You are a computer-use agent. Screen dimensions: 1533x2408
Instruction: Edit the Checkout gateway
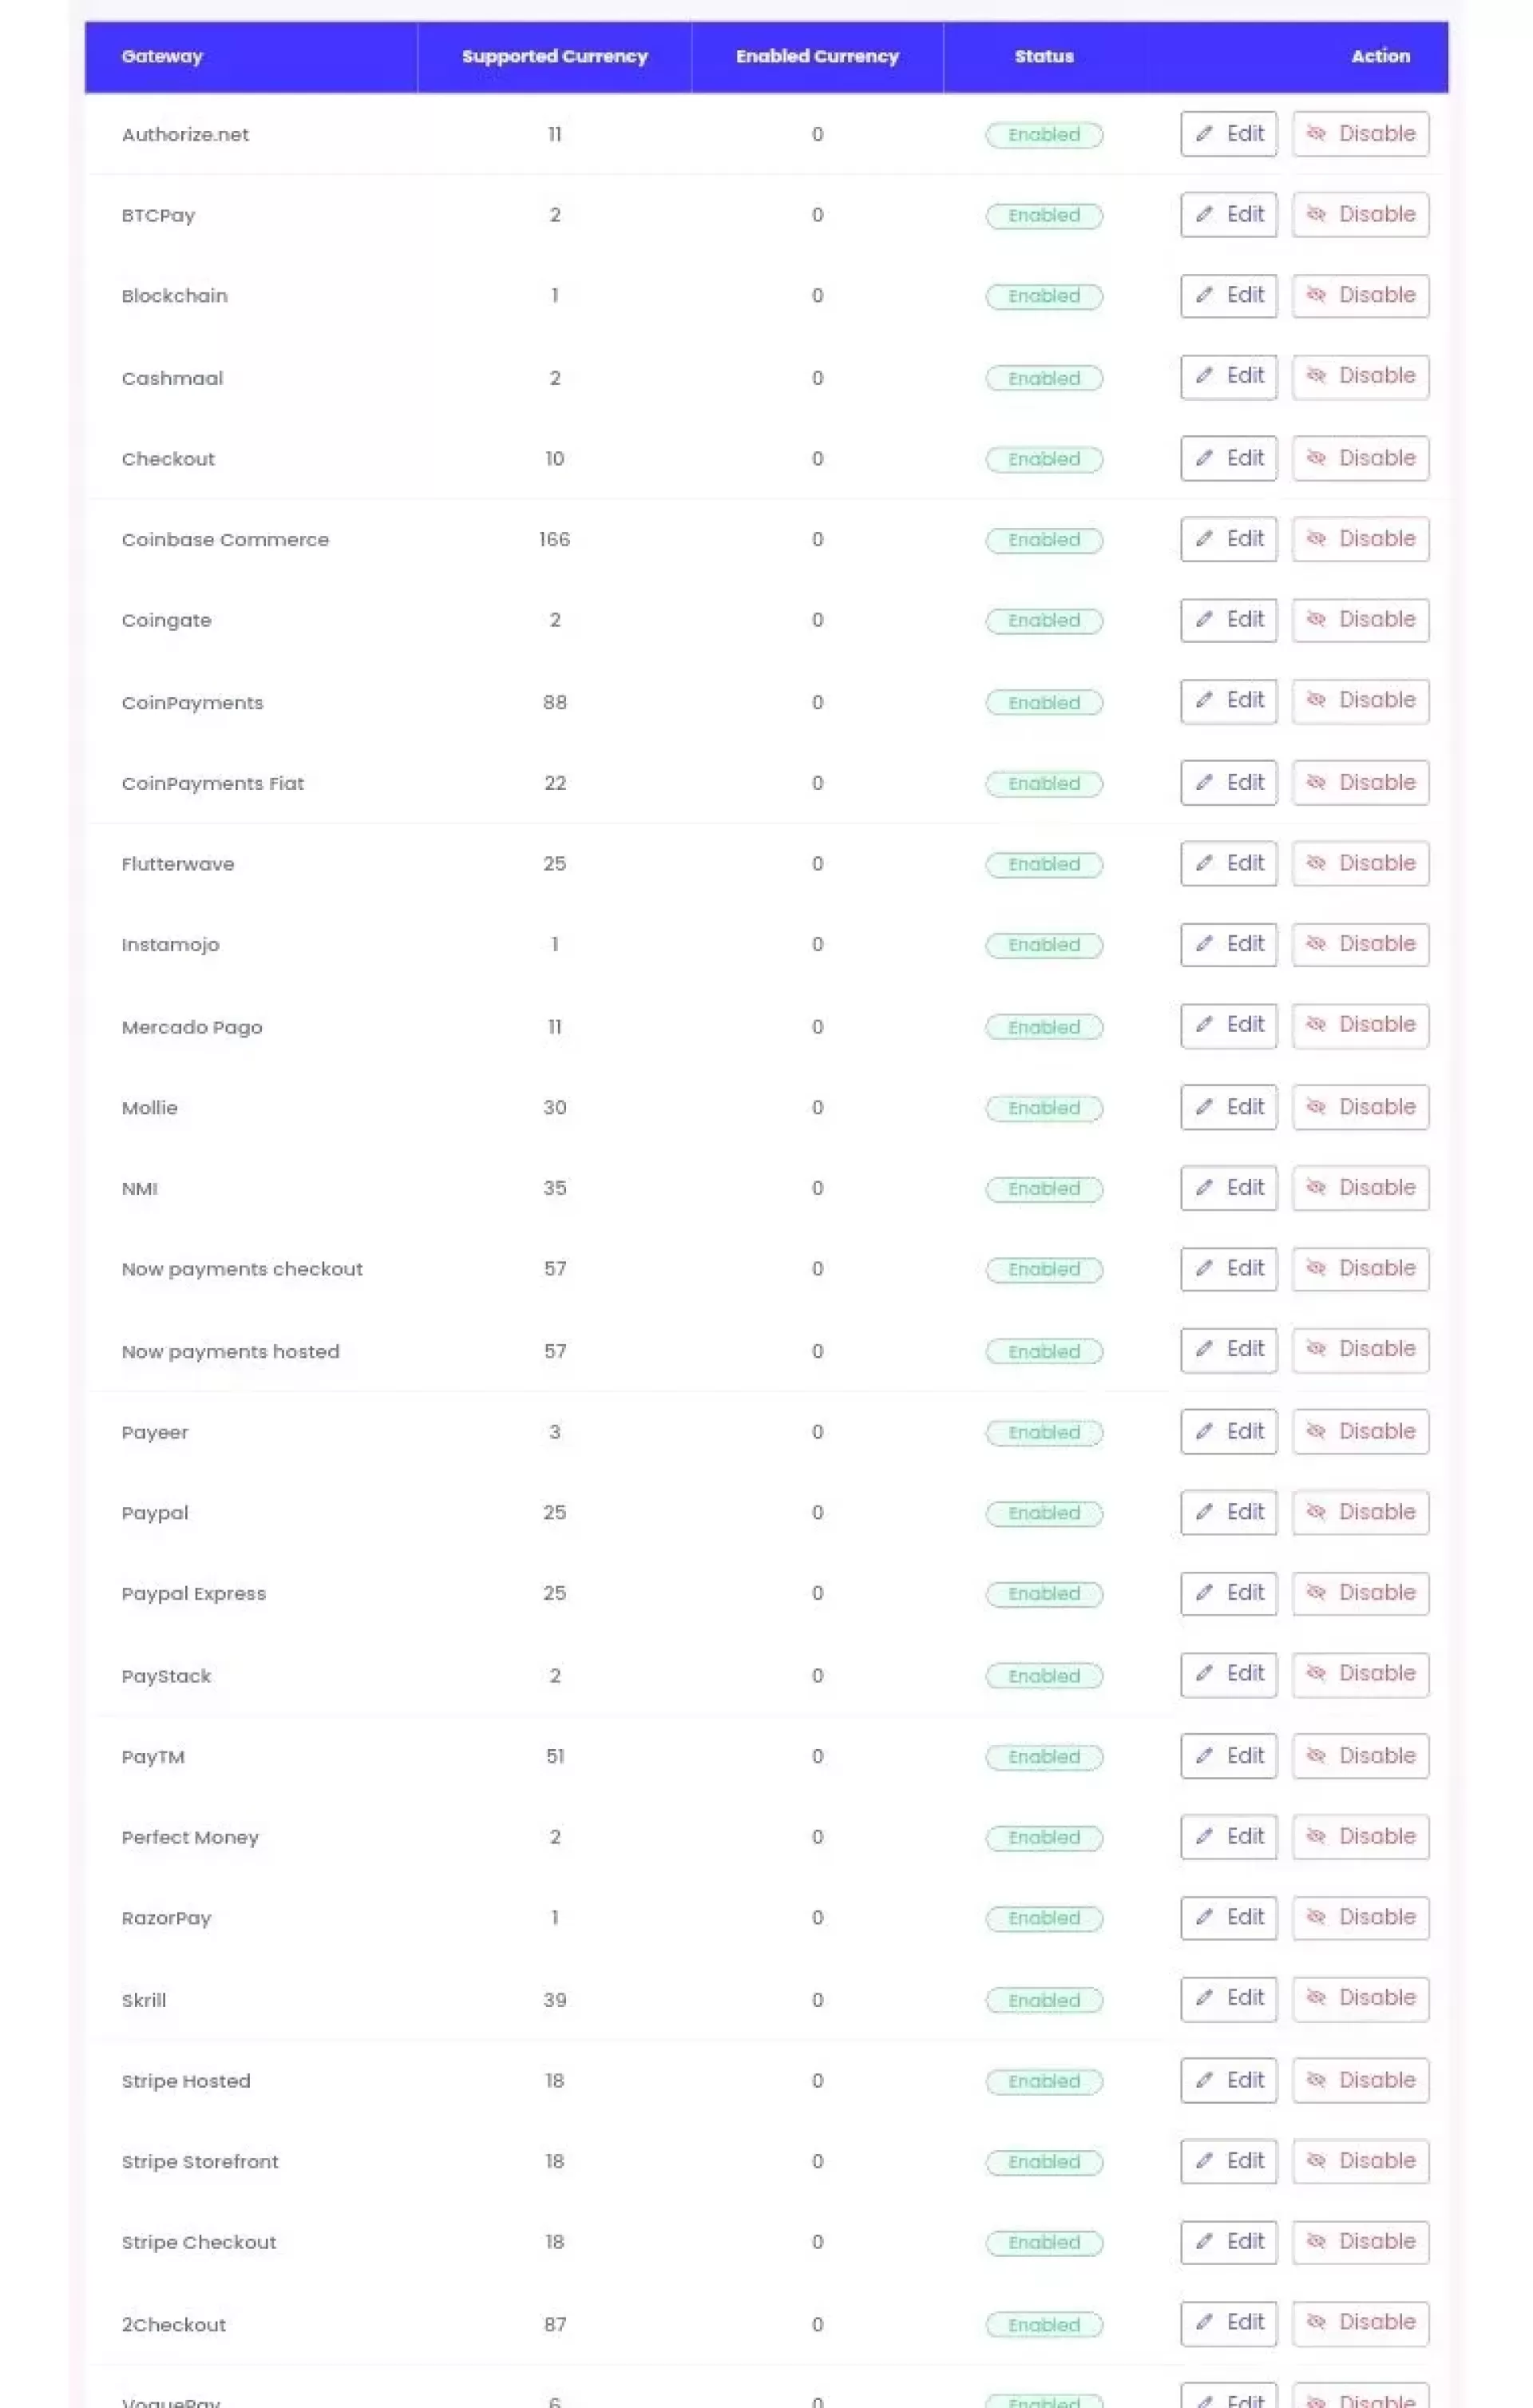1228,458
